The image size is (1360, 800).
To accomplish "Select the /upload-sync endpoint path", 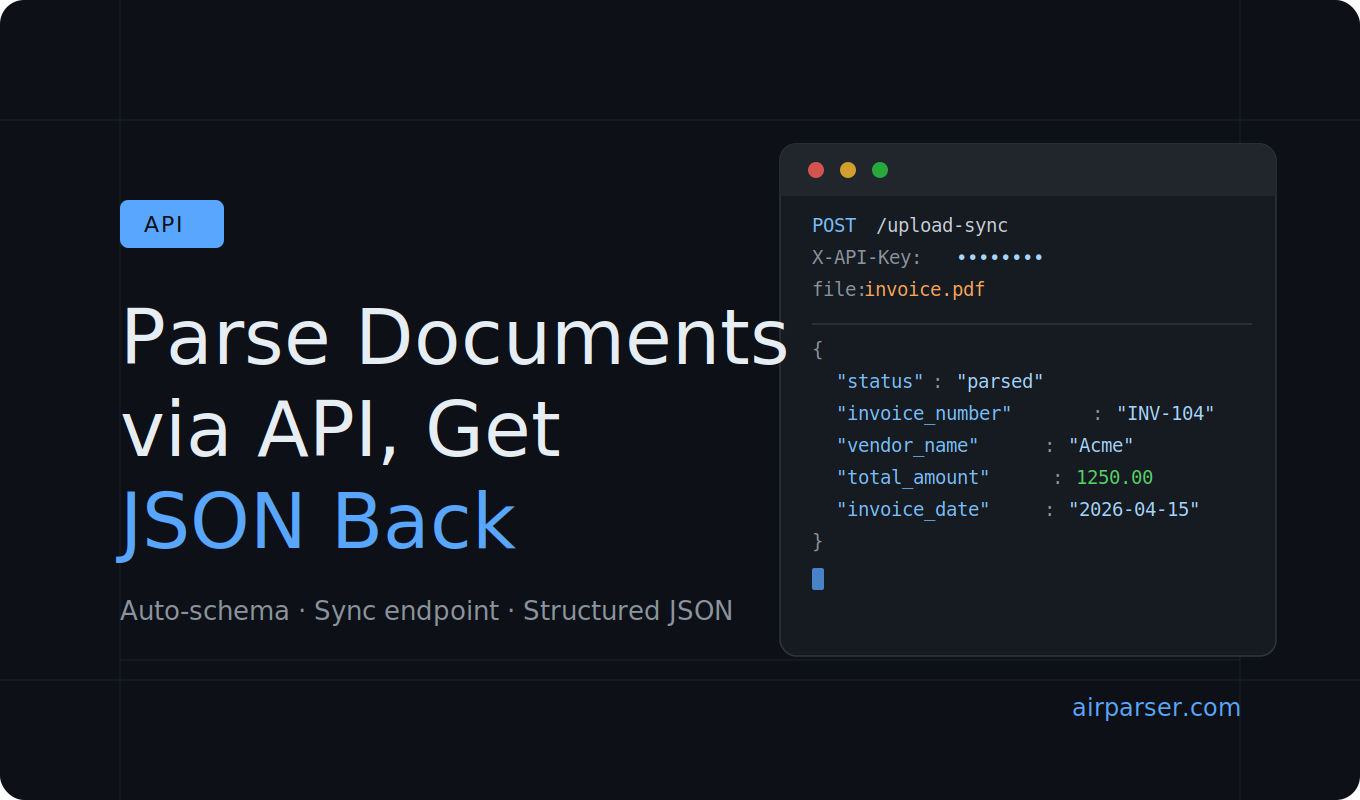I will pyautogui.click(x=941, y=225).
